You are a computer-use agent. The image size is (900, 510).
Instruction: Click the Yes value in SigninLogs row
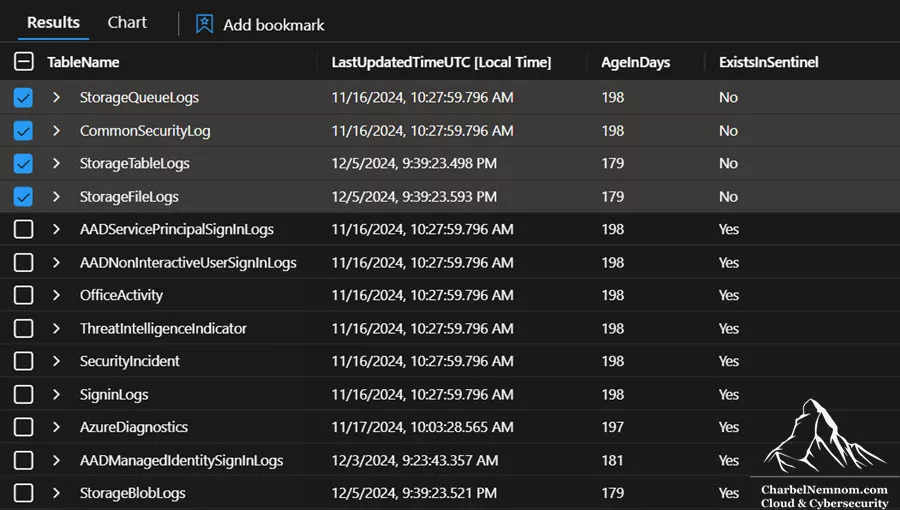pos(728,395)
